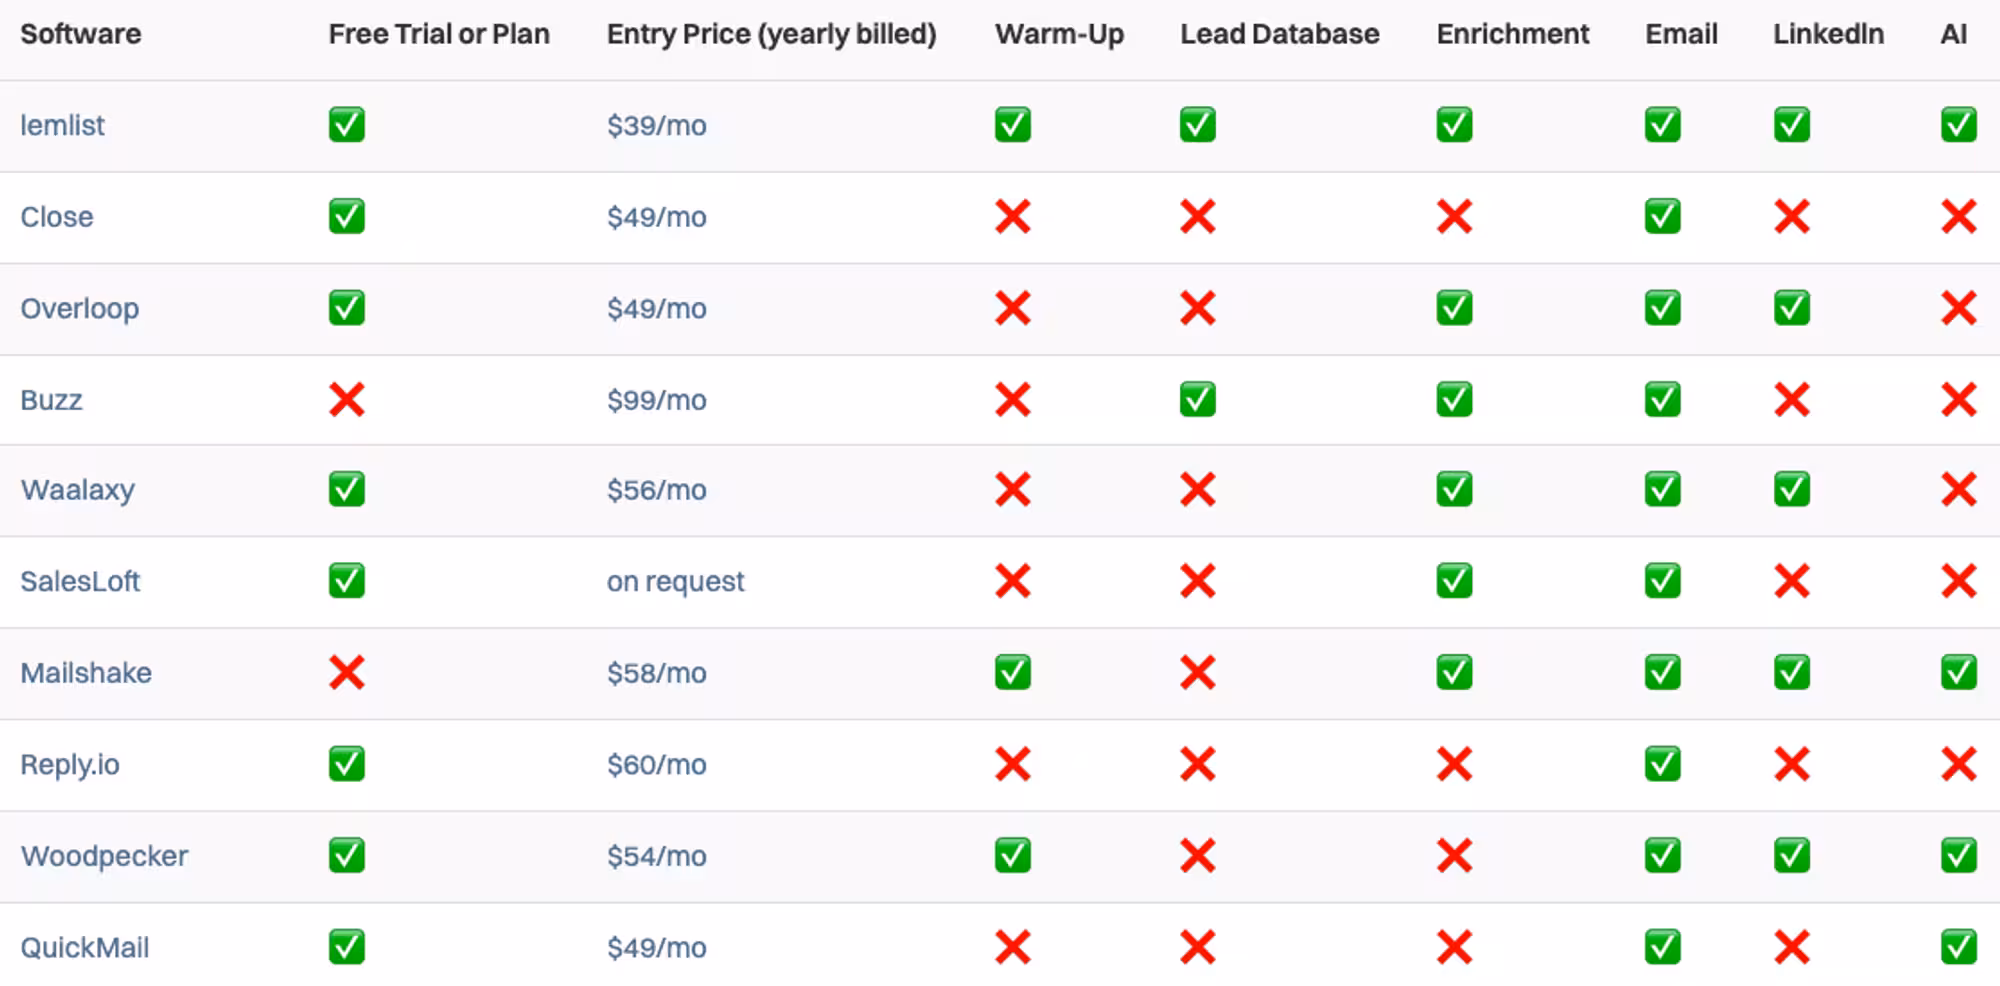2000x986 pixels.
Task: Click Woodpecker's red Enrichment X
Action: (x=1454, y=856)
